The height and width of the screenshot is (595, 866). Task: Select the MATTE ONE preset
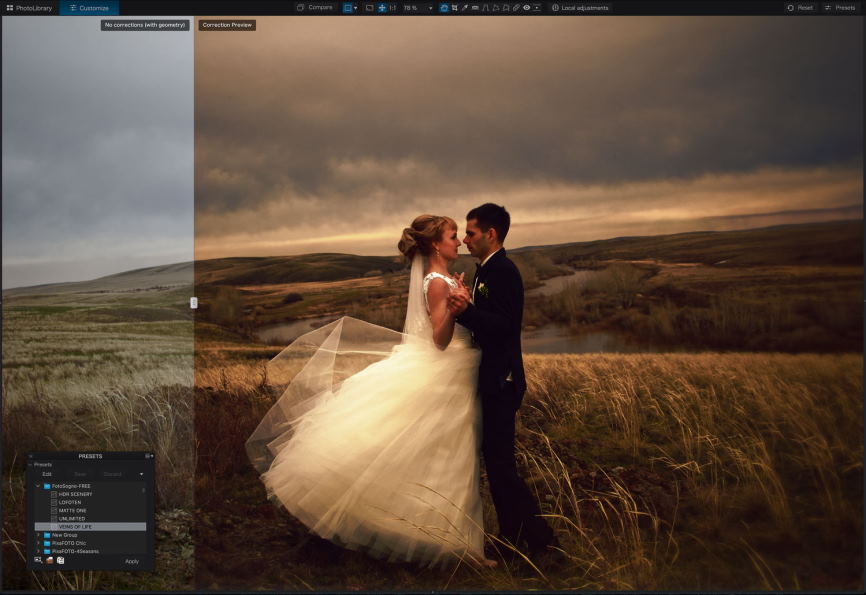pos(72,510)
